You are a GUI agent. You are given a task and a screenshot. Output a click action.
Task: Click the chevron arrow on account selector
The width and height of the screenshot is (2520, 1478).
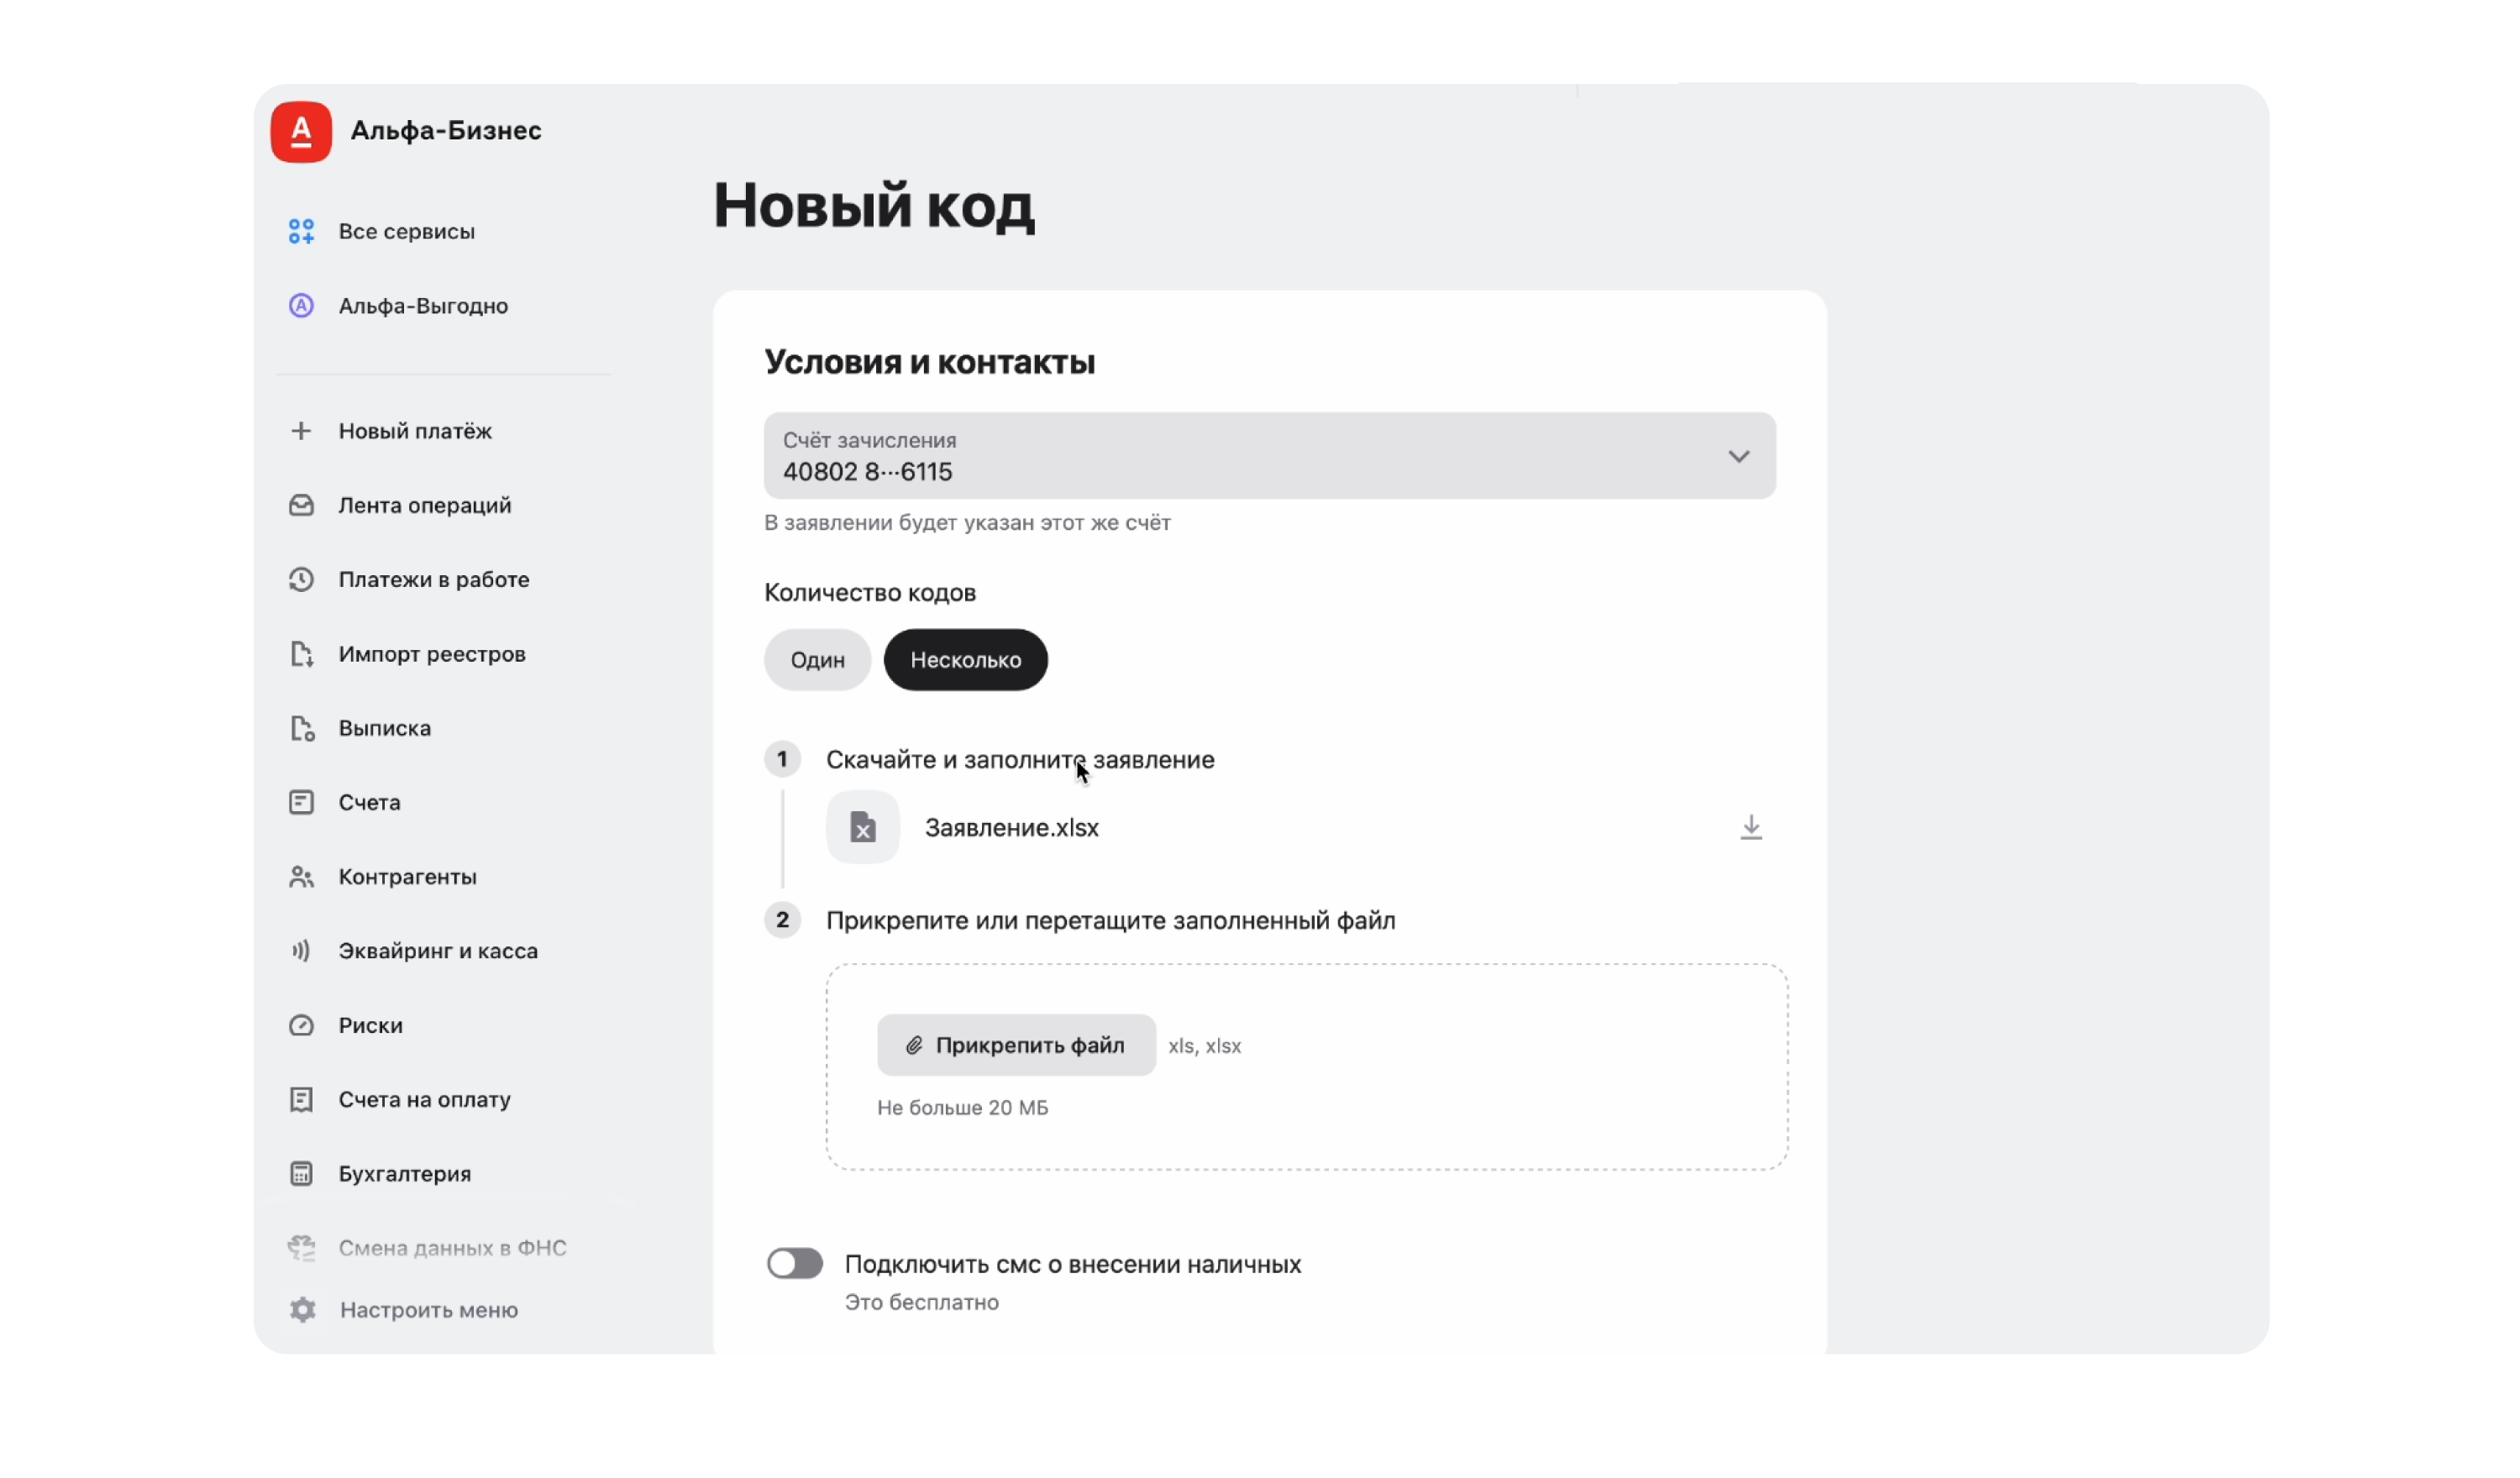click(x=1738, y=457)
